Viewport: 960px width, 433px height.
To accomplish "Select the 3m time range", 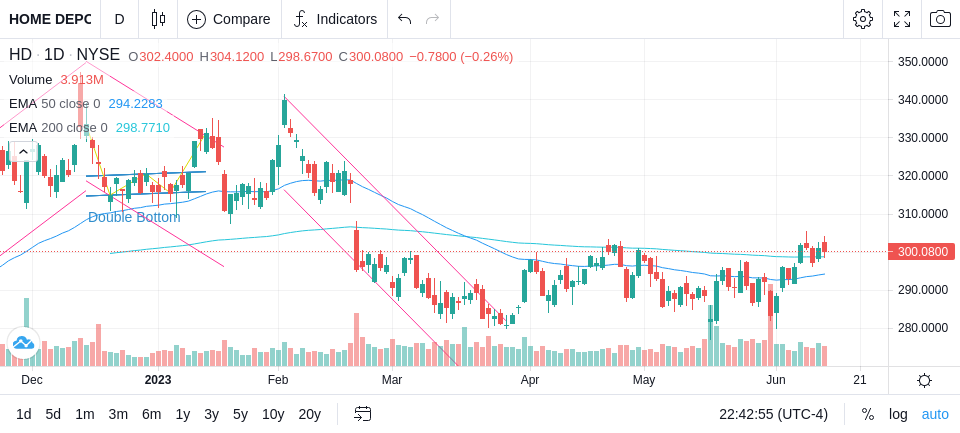I will coord(118,415).
